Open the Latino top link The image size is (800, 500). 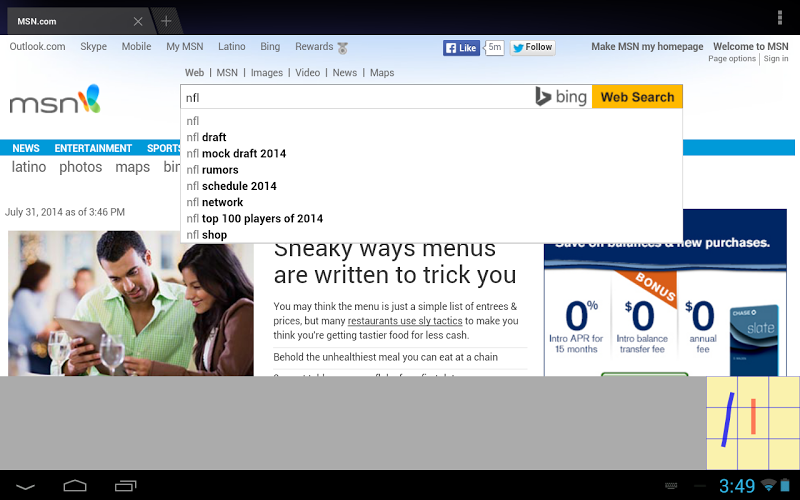(232, 46)
